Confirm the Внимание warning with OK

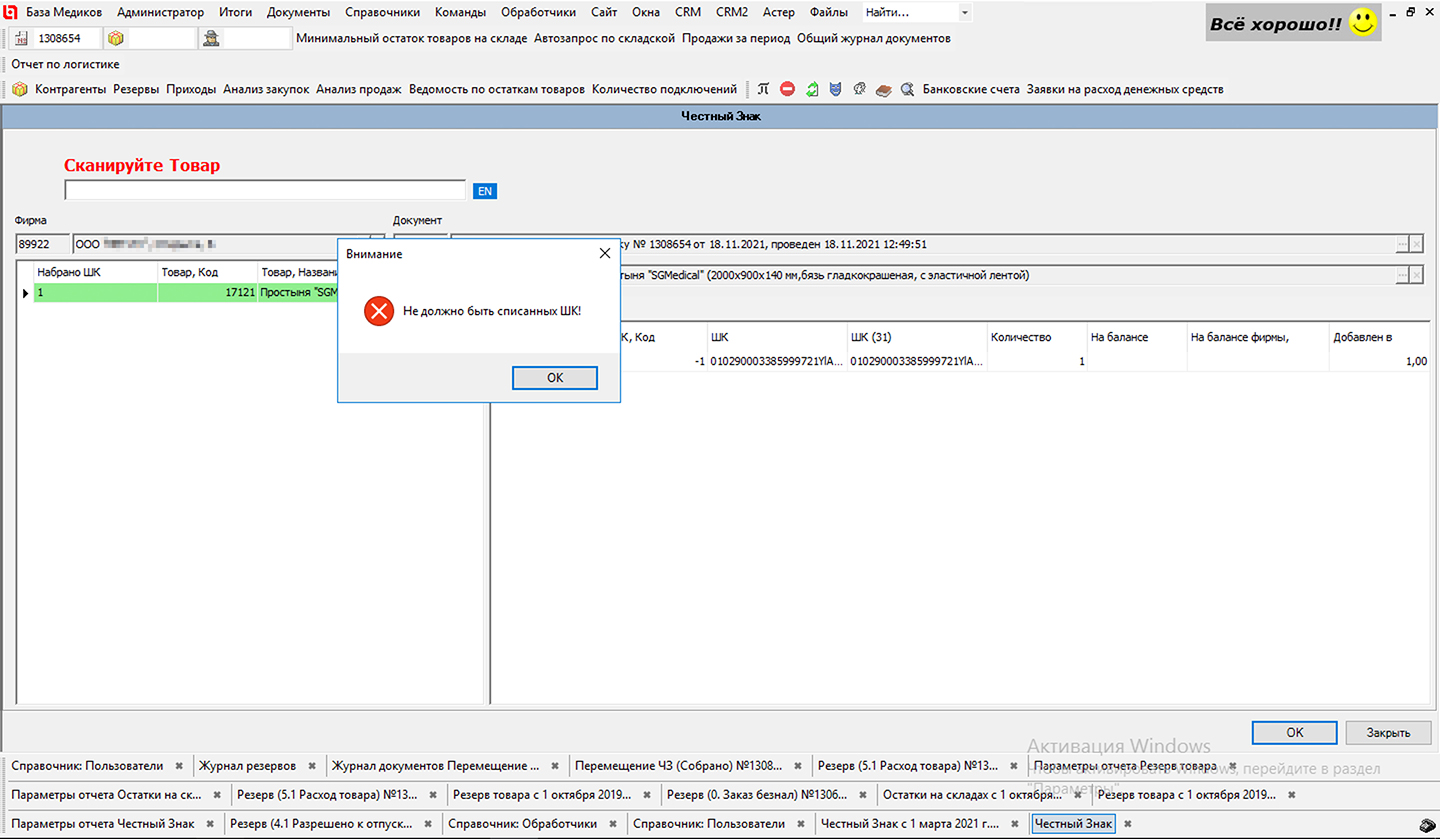[555, 378]
